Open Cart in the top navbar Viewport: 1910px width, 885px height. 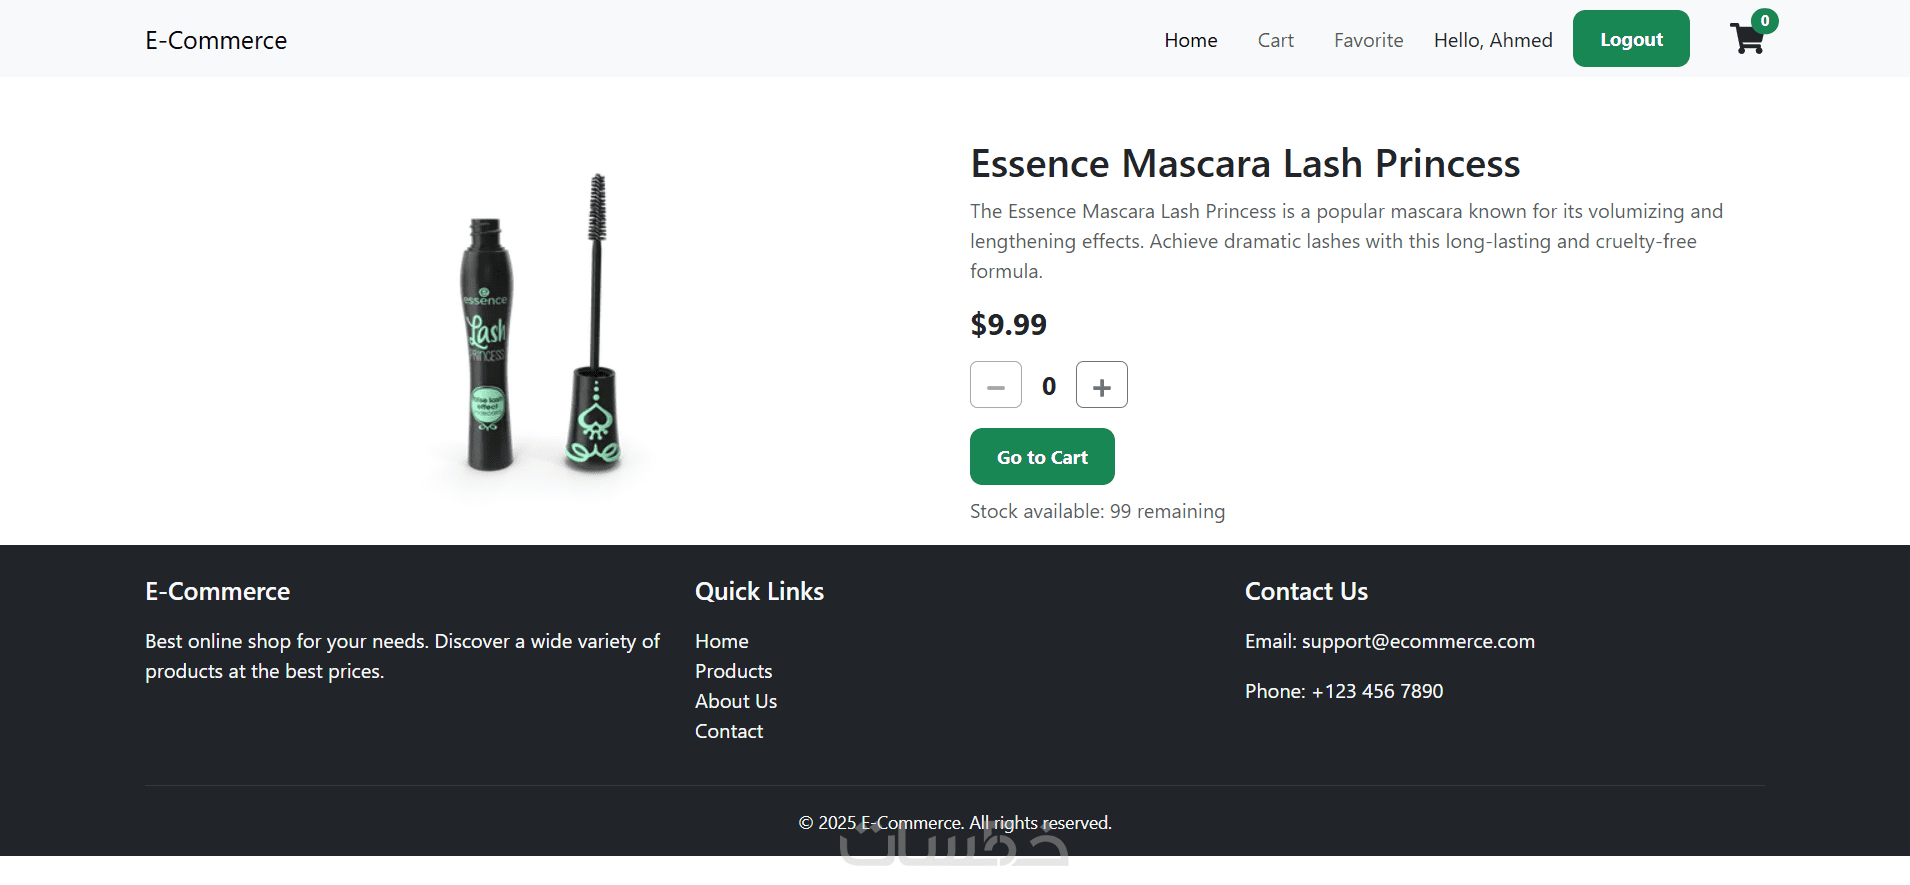pyautogui.click(x=1275, y=41)
